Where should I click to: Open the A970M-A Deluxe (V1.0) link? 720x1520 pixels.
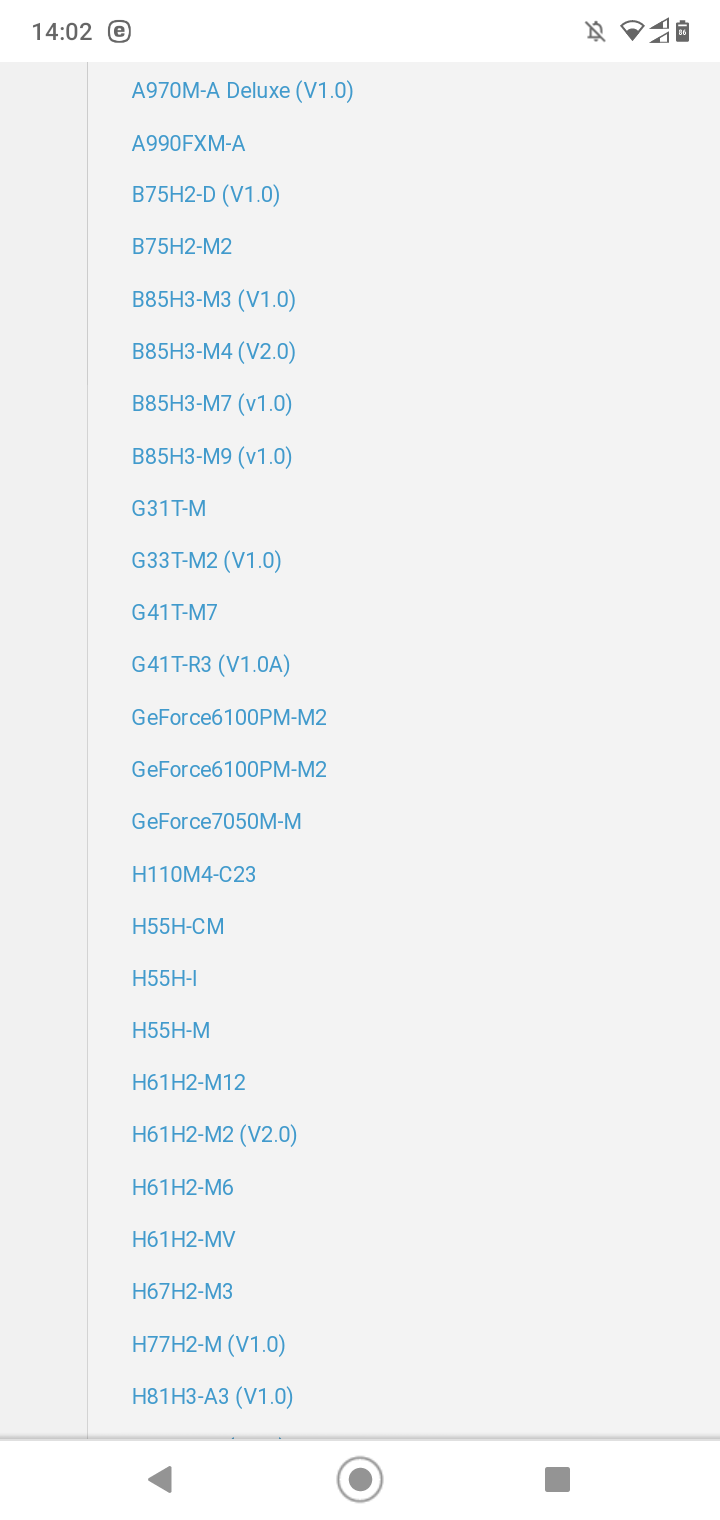point(243,91)
